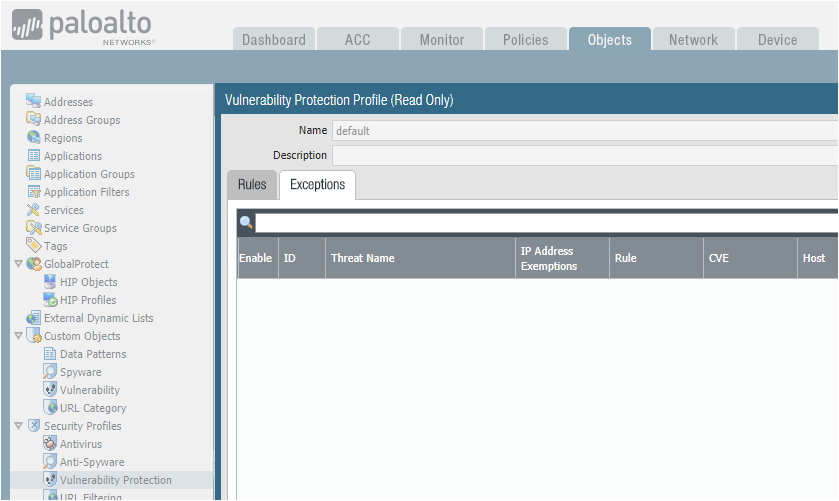Sort by the ID column header

(x=302, y=258)
